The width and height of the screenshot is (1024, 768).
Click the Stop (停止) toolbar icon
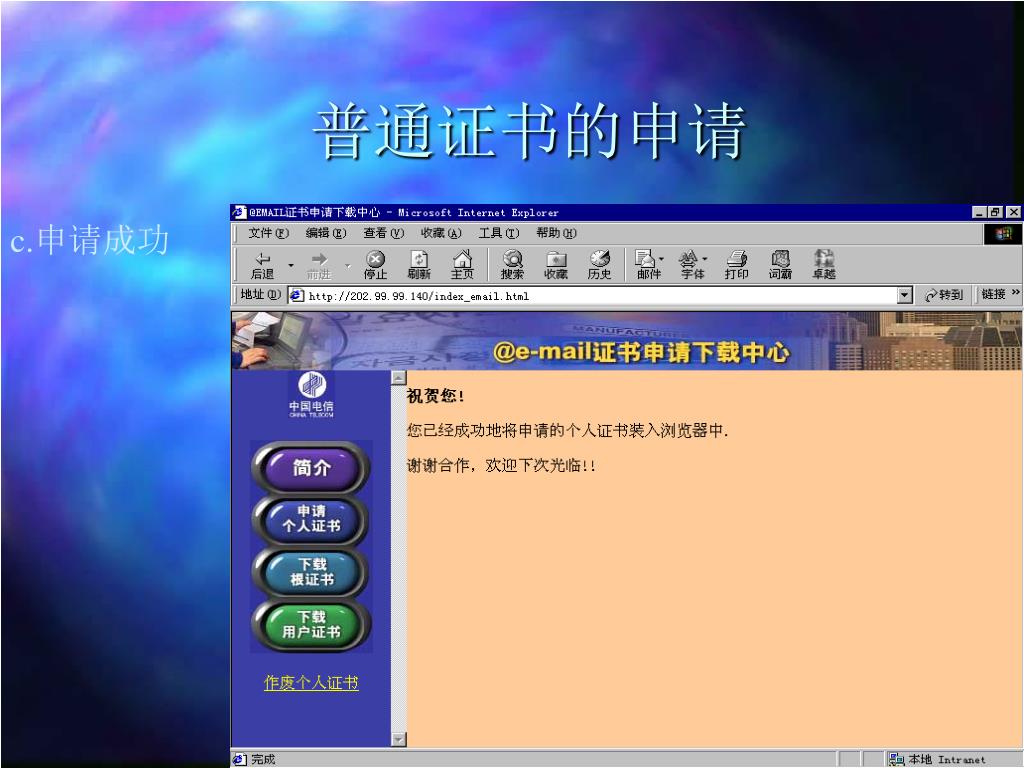tap(376, 265)
